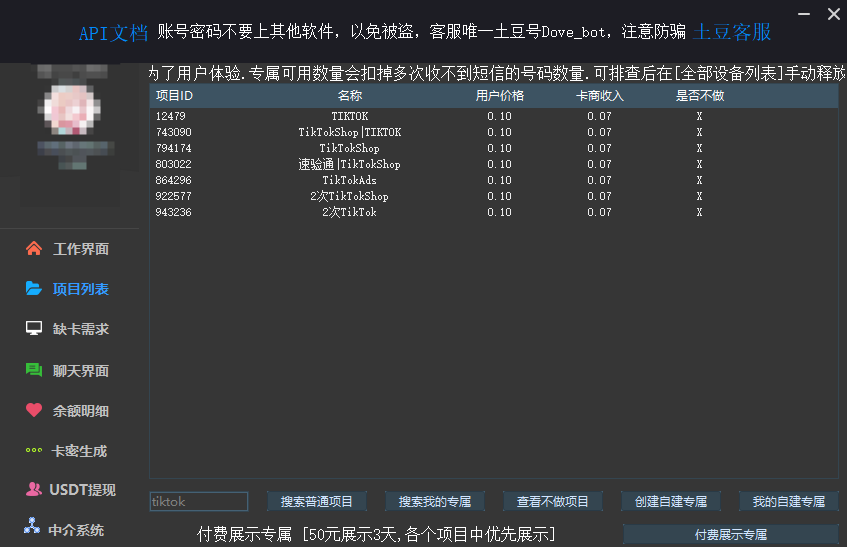Click the 搜索我的专属 button
Image resolution: width=847 pixels, height=547 pixels.
click(x=435, y=502)
